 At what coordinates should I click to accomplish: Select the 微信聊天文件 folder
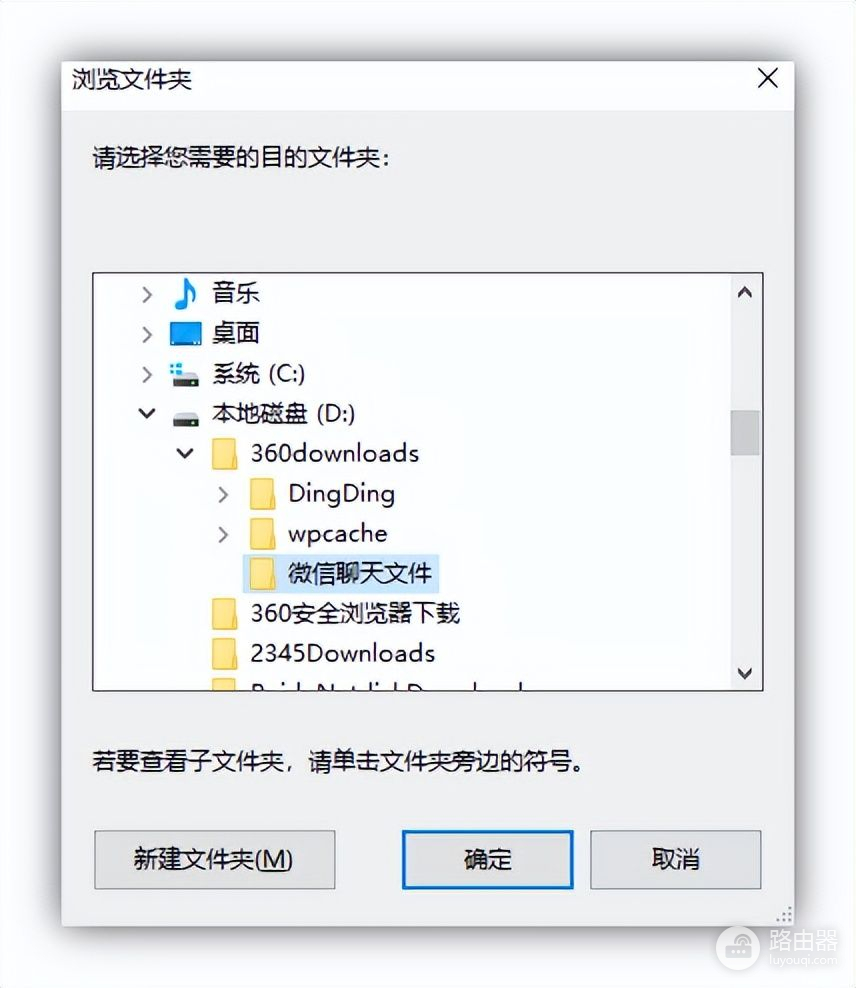click(x=341, y=573)
